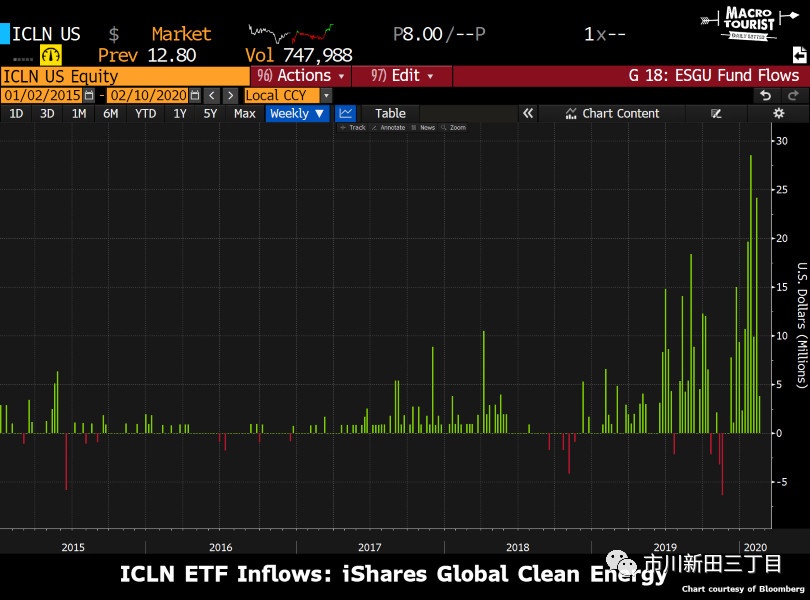Open chart settings gear icon
The height and width of the screenshot is (600, 810).
pos(778,113)
